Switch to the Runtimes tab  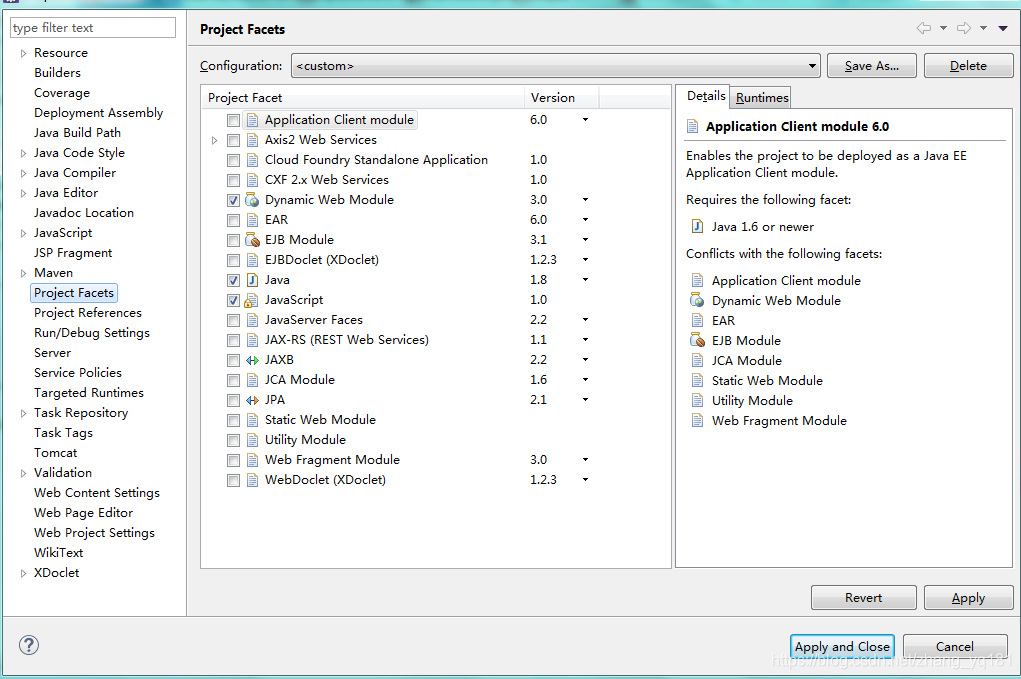(762, 98)
